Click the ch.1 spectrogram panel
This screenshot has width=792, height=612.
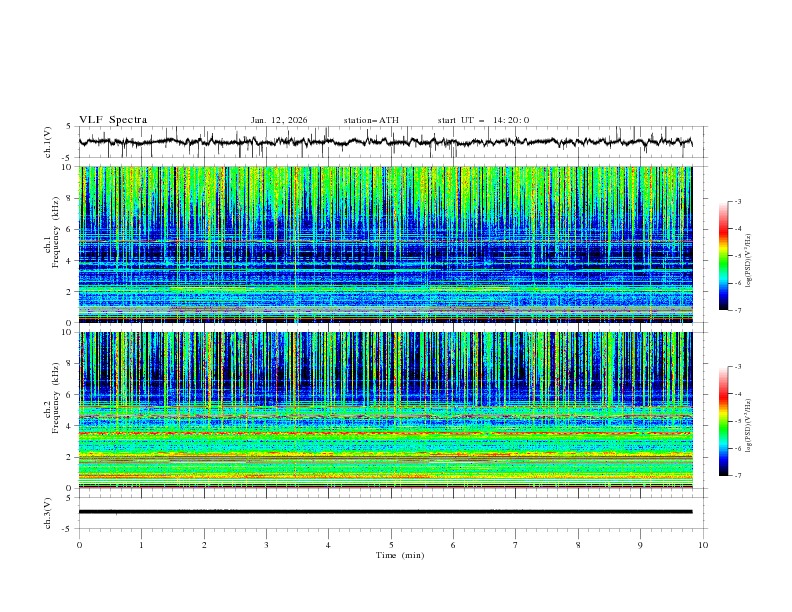click(x=385, y=244)
